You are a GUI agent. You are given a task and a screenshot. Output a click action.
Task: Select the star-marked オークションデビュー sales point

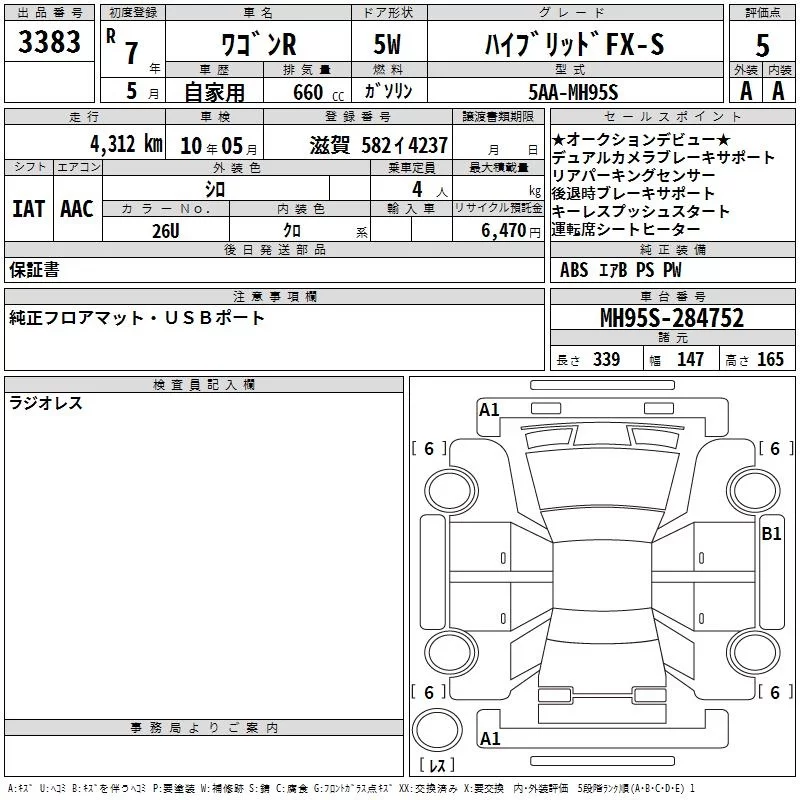(641, 140)
